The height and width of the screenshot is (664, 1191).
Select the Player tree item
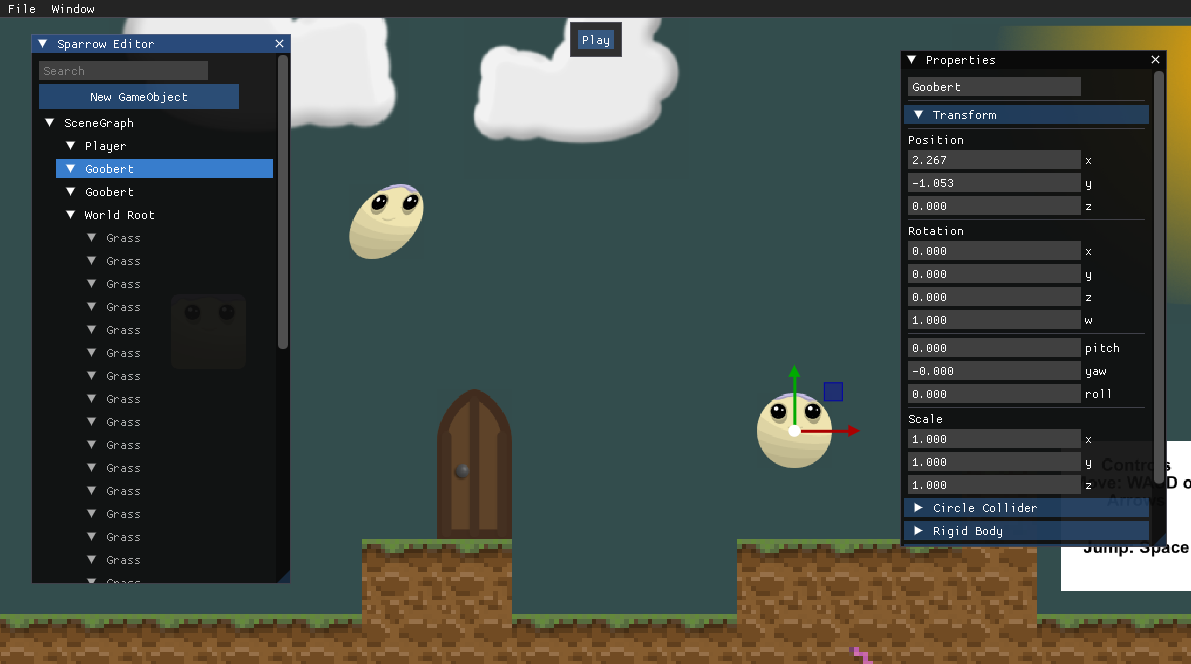point(106,146)
